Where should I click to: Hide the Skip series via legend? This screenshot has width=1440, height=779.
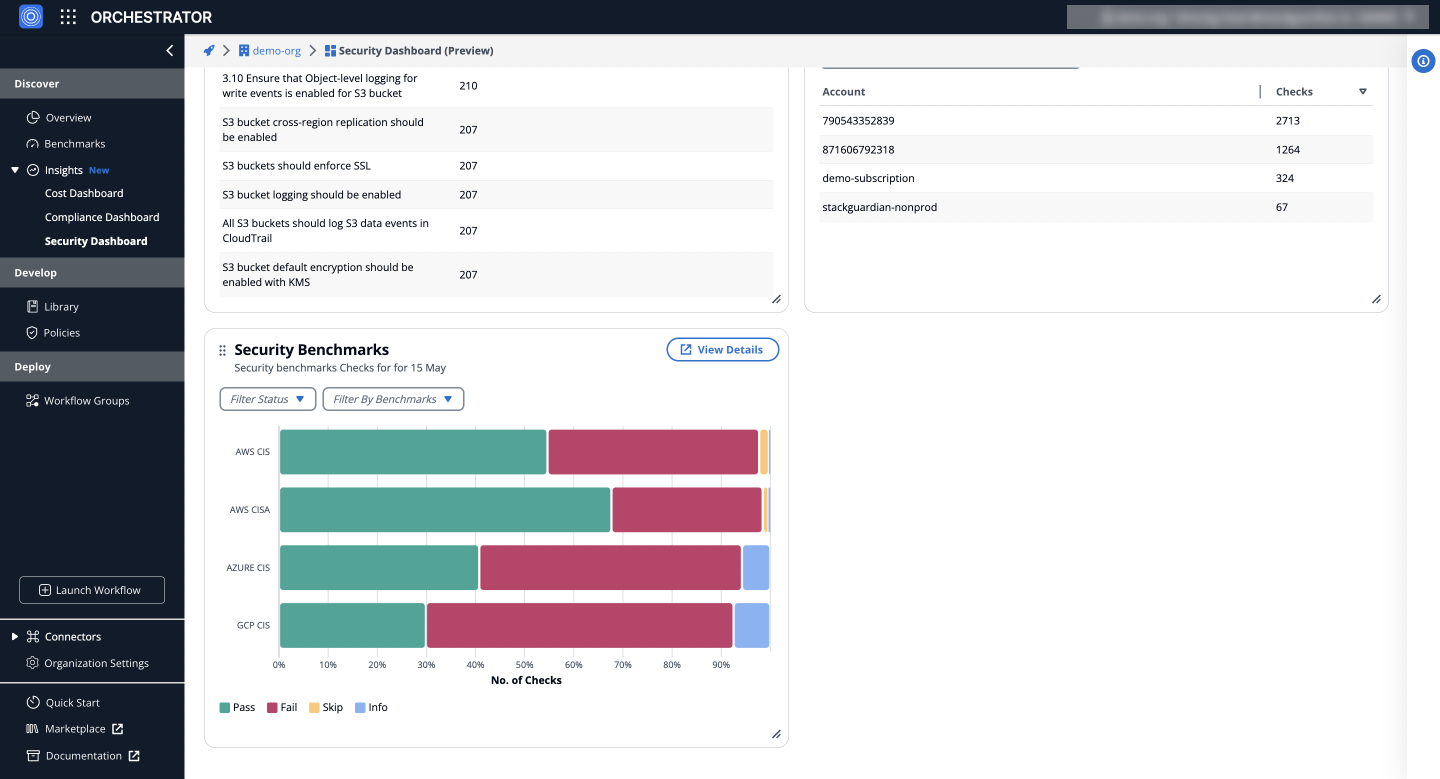[x=326, y=707]
